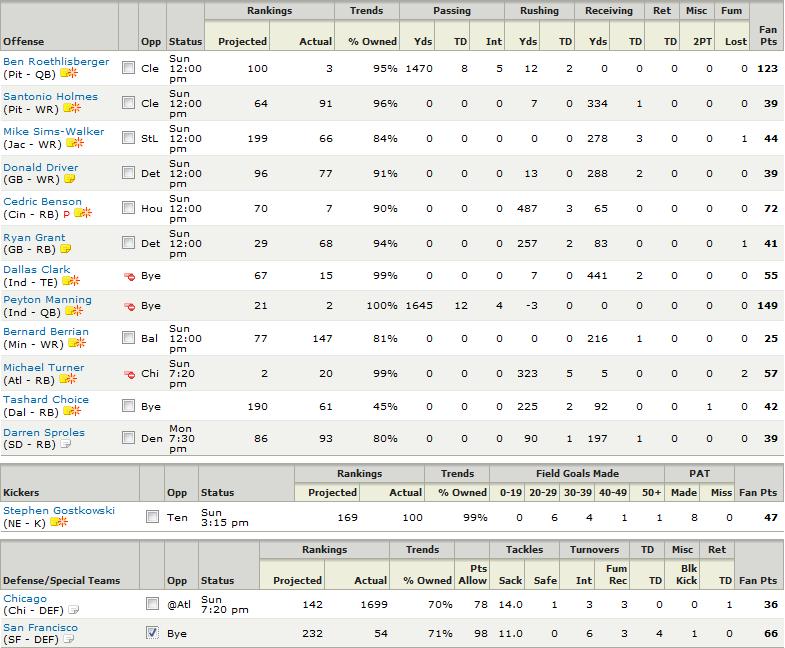Screen dimensions: 785x648
Task: Open Stephen Gostkowski player link
Action: pos(59,511)
